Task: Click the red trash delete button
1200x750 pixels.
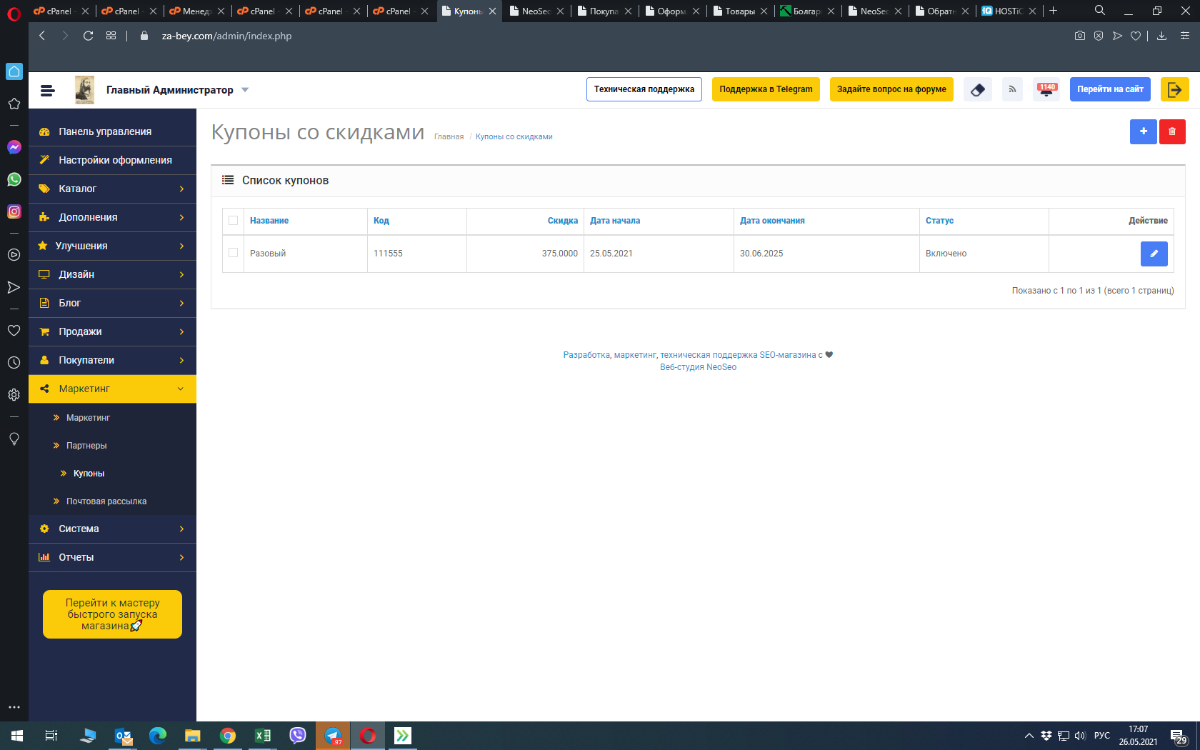Action: point(1172,132)
